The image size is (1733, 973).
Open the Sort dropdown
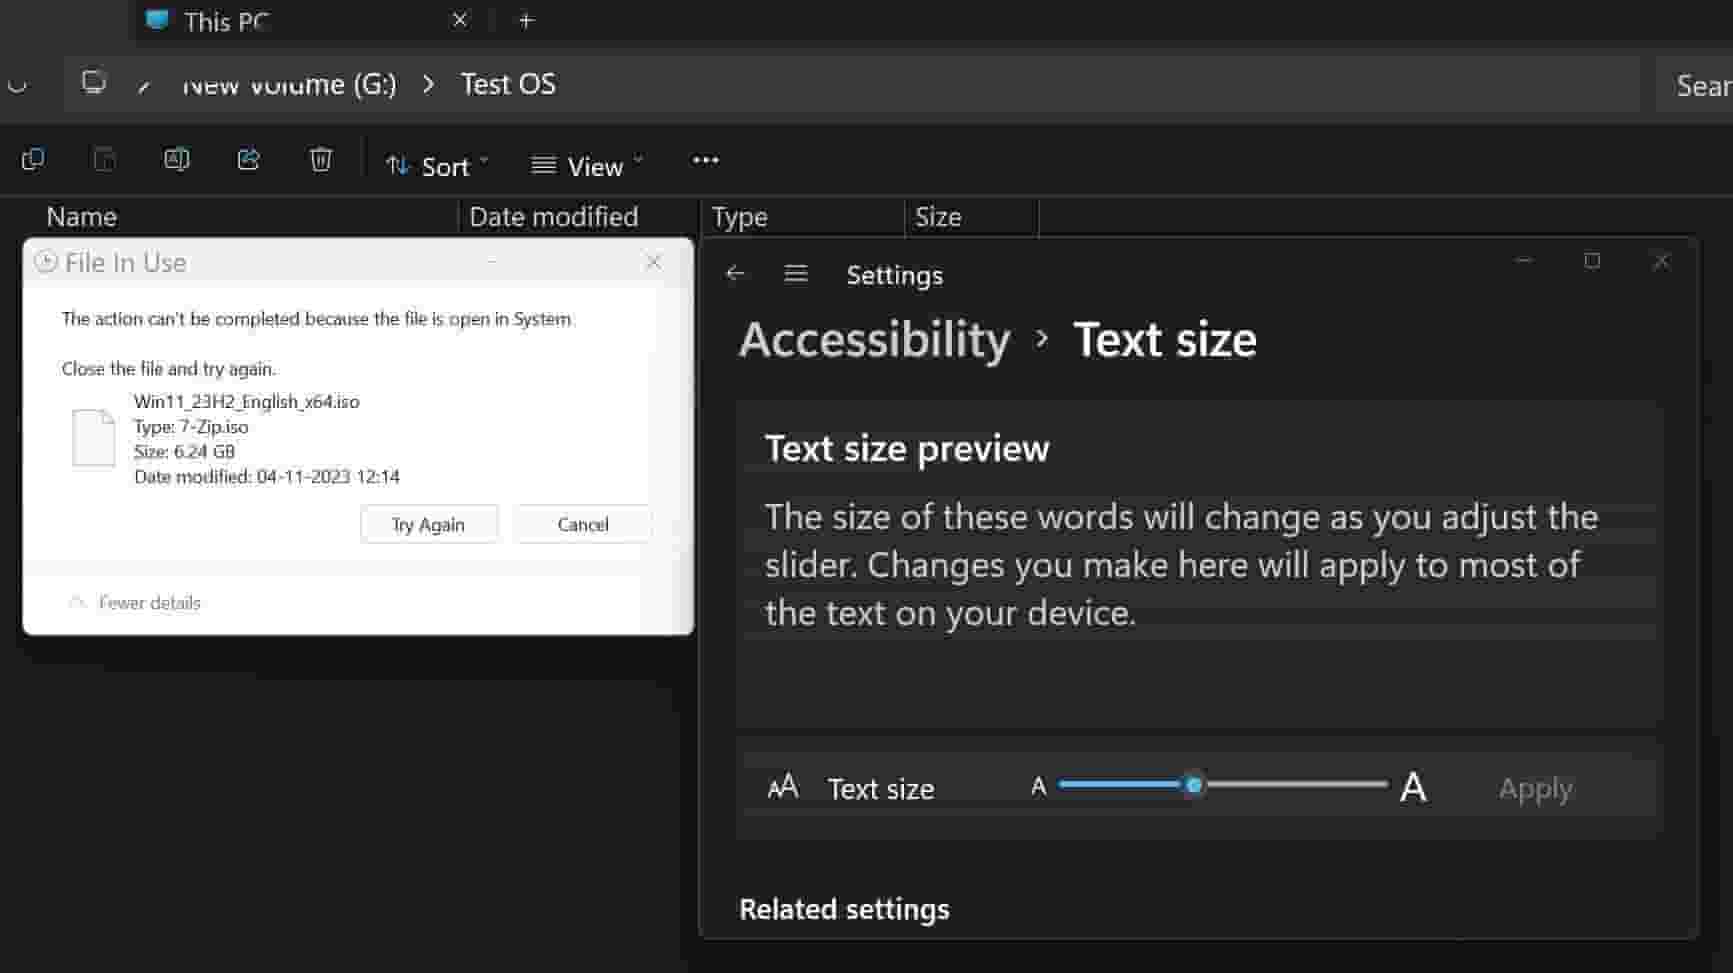click(x=437, y=166)
